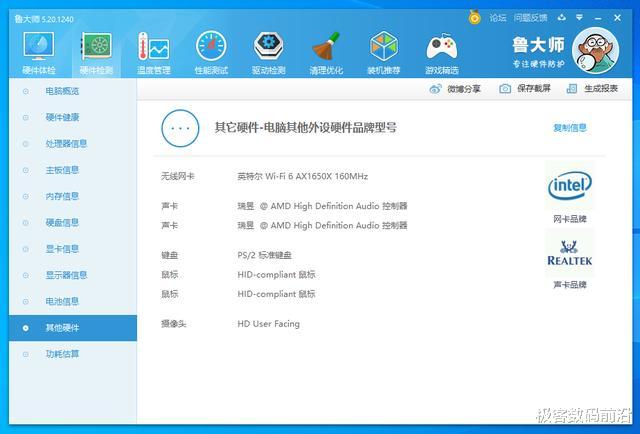Launch 性能测试 performance test icon

[211, 53]
